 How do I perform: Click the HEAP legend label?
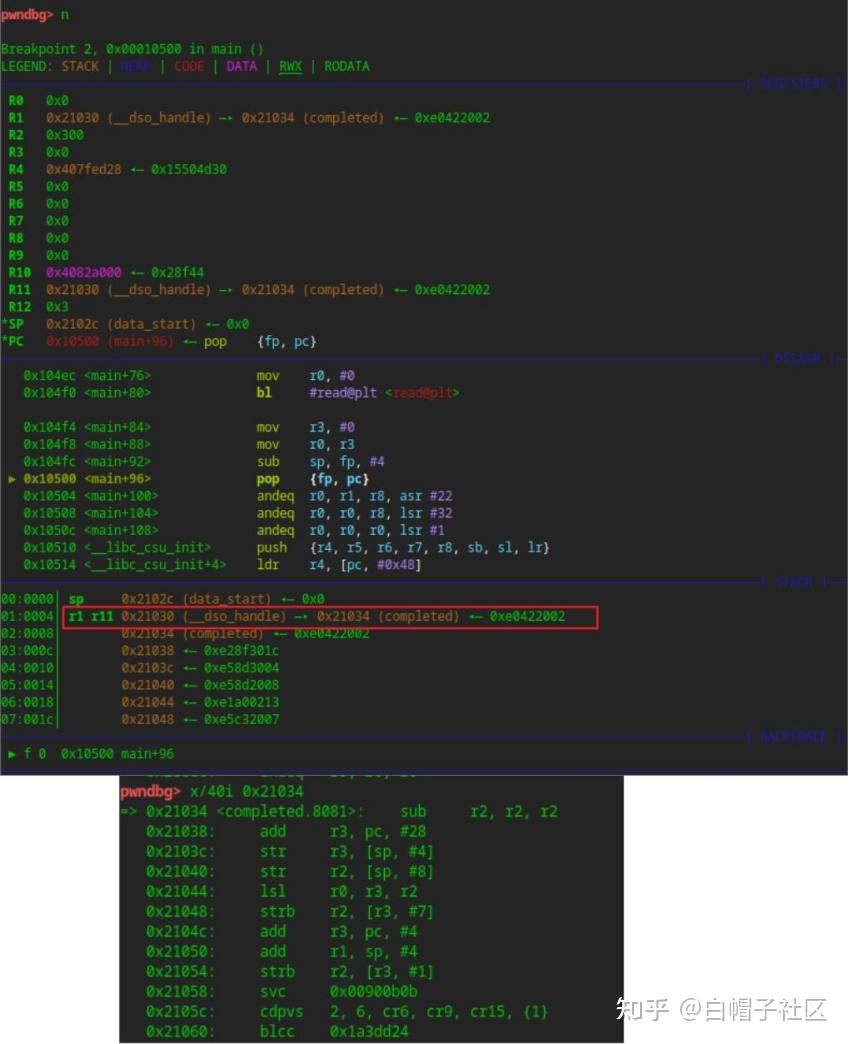(135, 66)
